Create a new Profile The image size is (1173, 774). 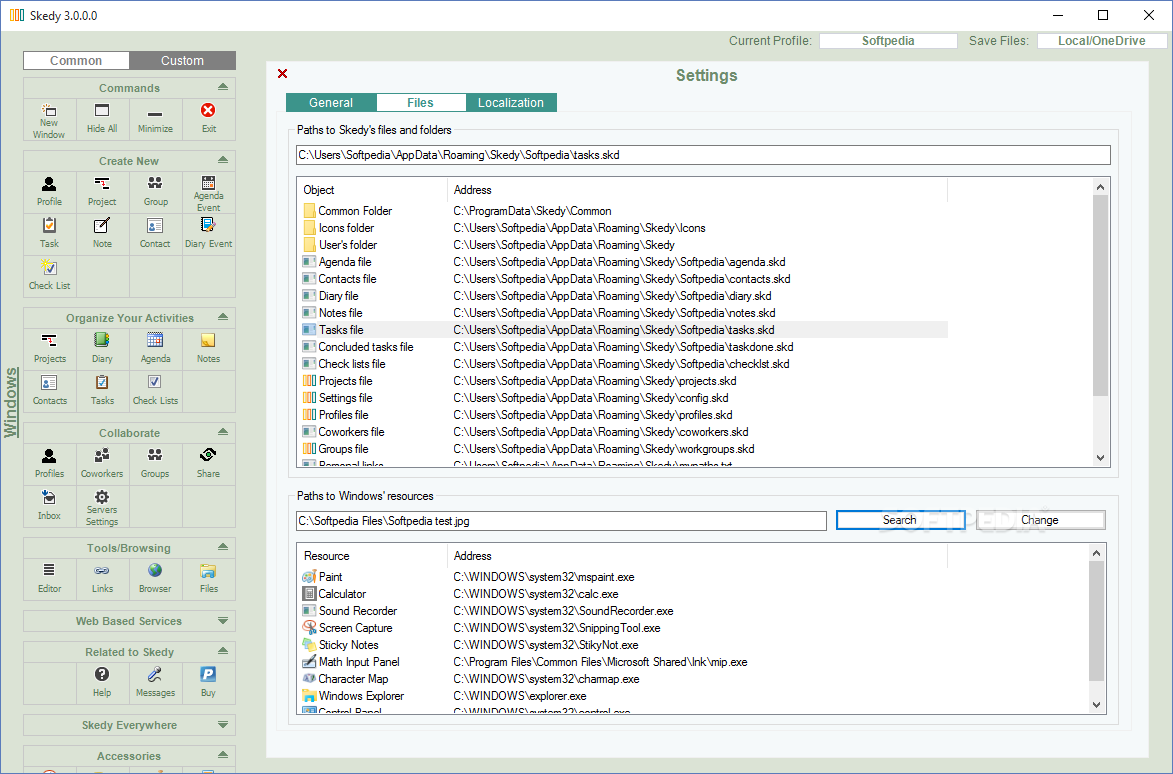(49, 191)
